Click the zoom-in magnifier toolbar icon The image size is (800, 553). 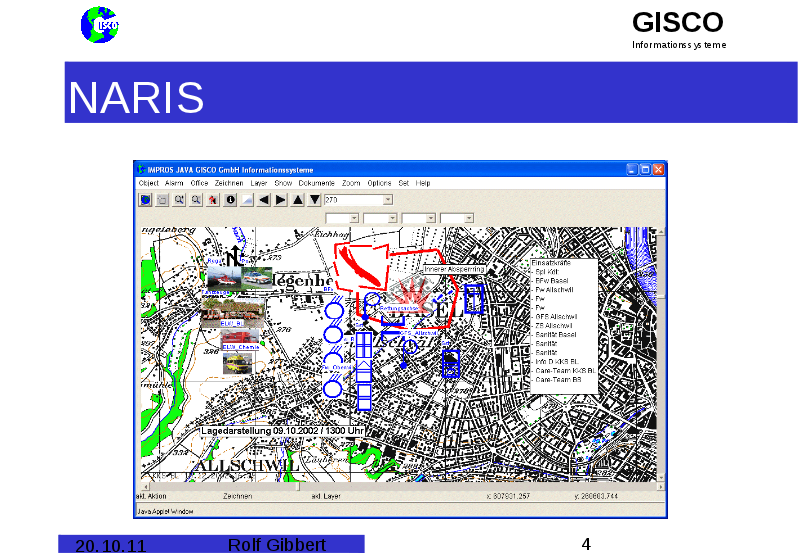pyautogui.click(x=179, y=200)
